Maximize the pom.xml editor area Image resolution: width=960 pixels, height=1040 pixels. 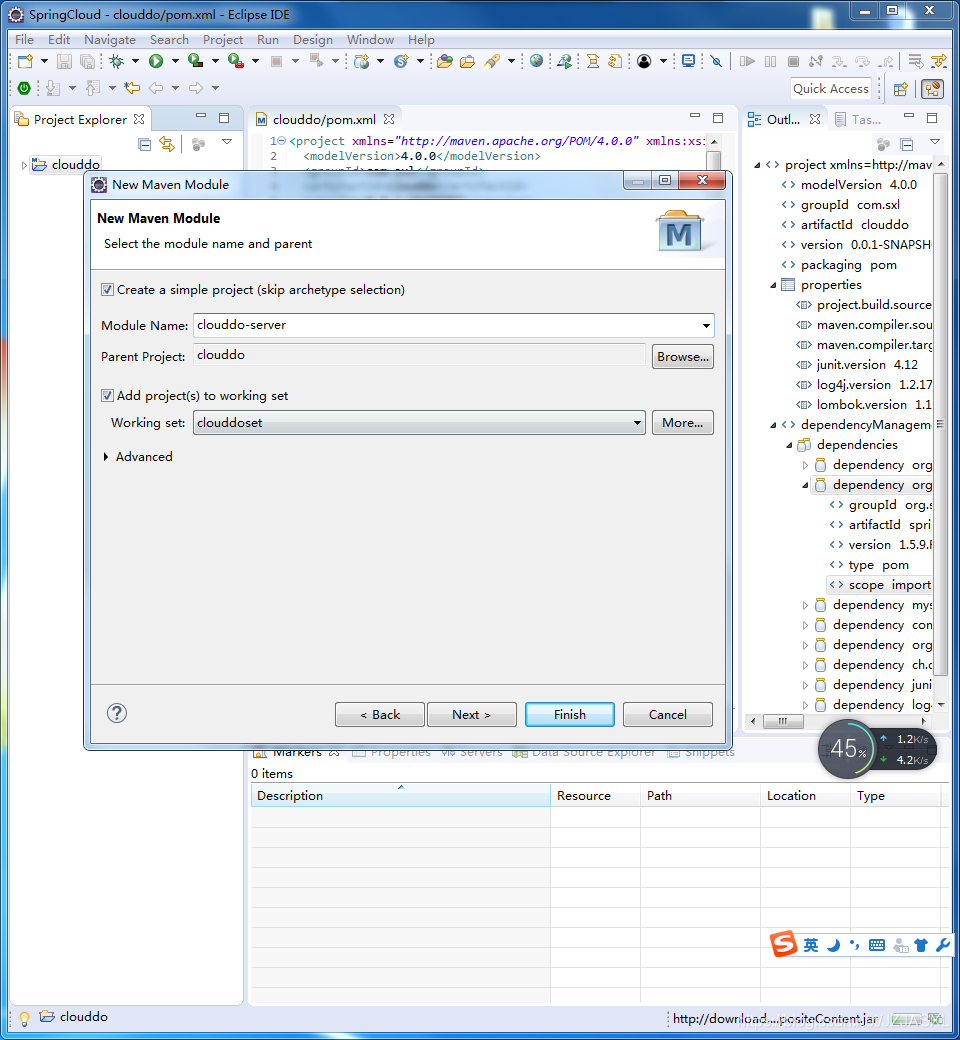click(718, 118)
